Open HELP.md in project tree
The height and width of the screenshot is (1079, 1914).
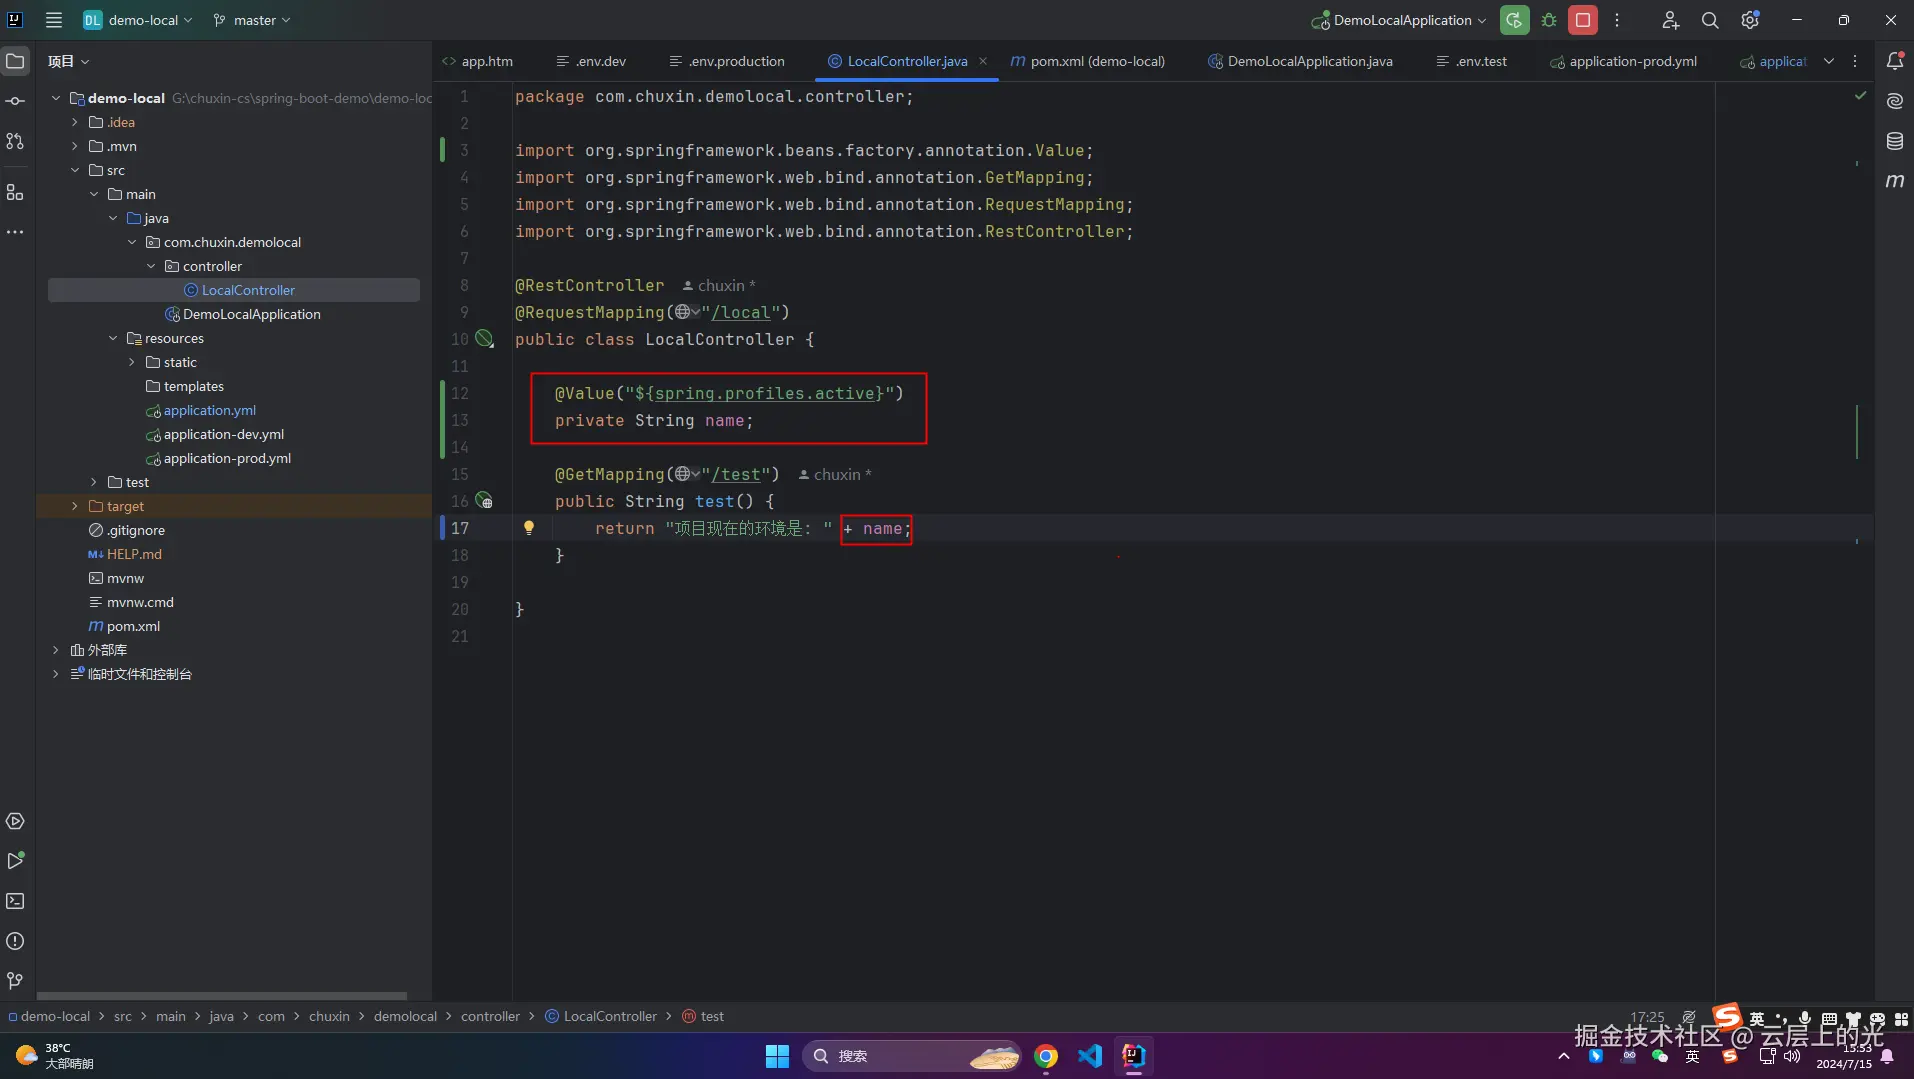pos(134,554)
